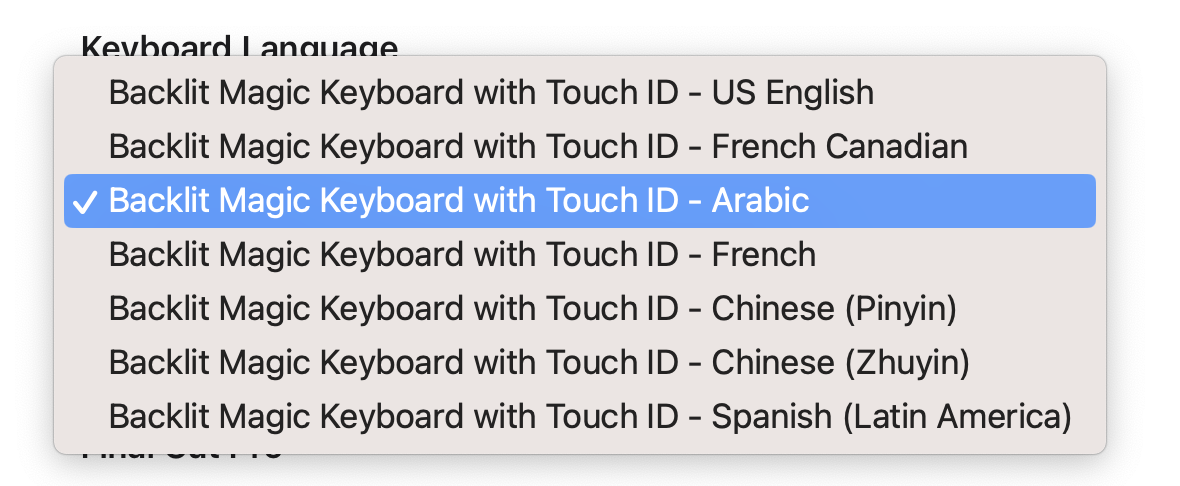Set the keyboard to Pinyin Chinese
The height and width of the screenshot is (486, 1180).
point(532,309)
